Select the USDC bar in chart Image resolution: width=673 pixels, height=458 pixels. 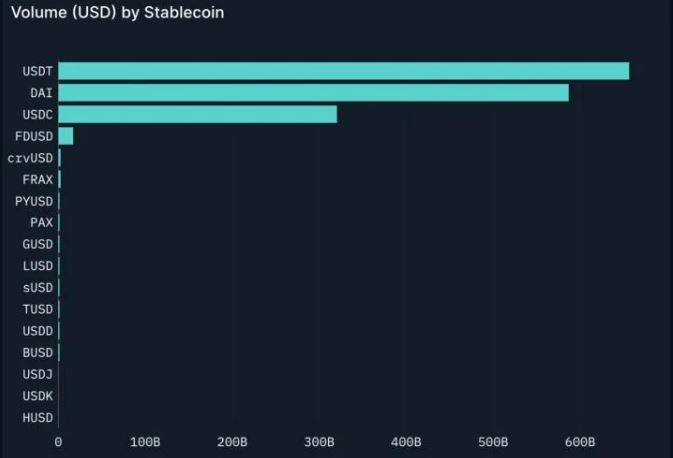click(197, 114)
